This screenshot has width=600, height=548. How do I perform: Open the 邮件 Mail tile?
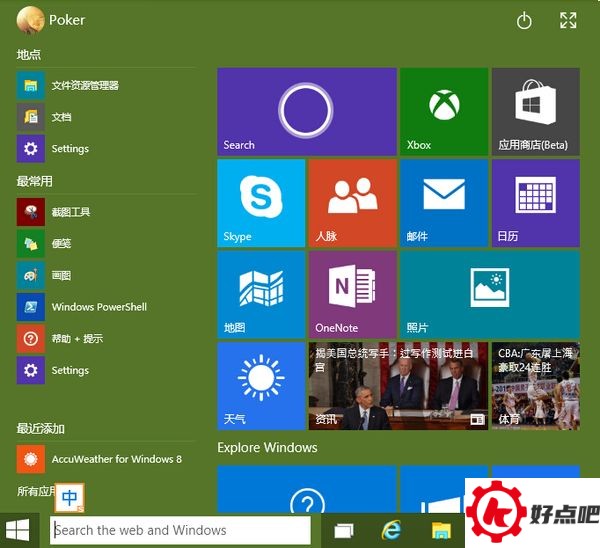(443, 203)
